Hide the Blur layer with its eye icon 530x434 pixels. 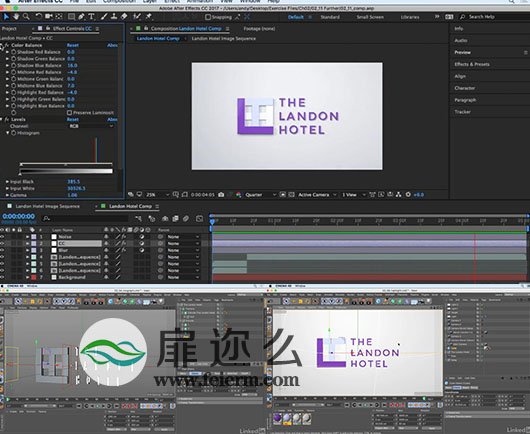pos(2,250)
